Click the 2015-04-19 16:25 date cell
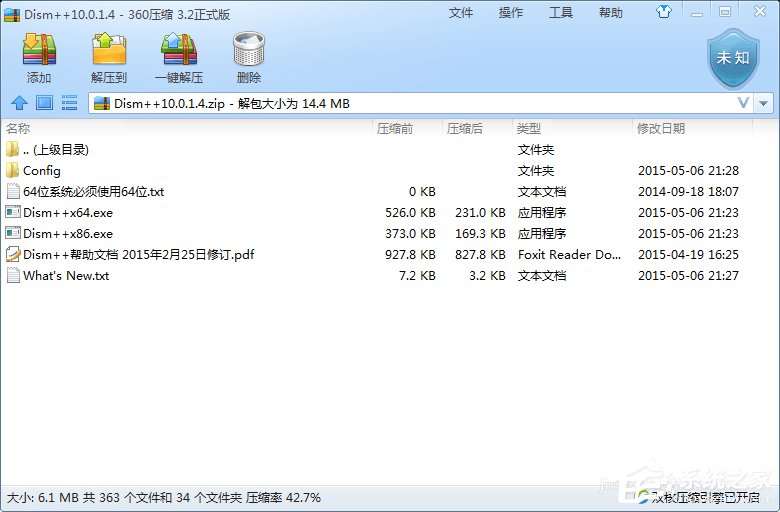 pyautogui.click(x=688, y=254)
